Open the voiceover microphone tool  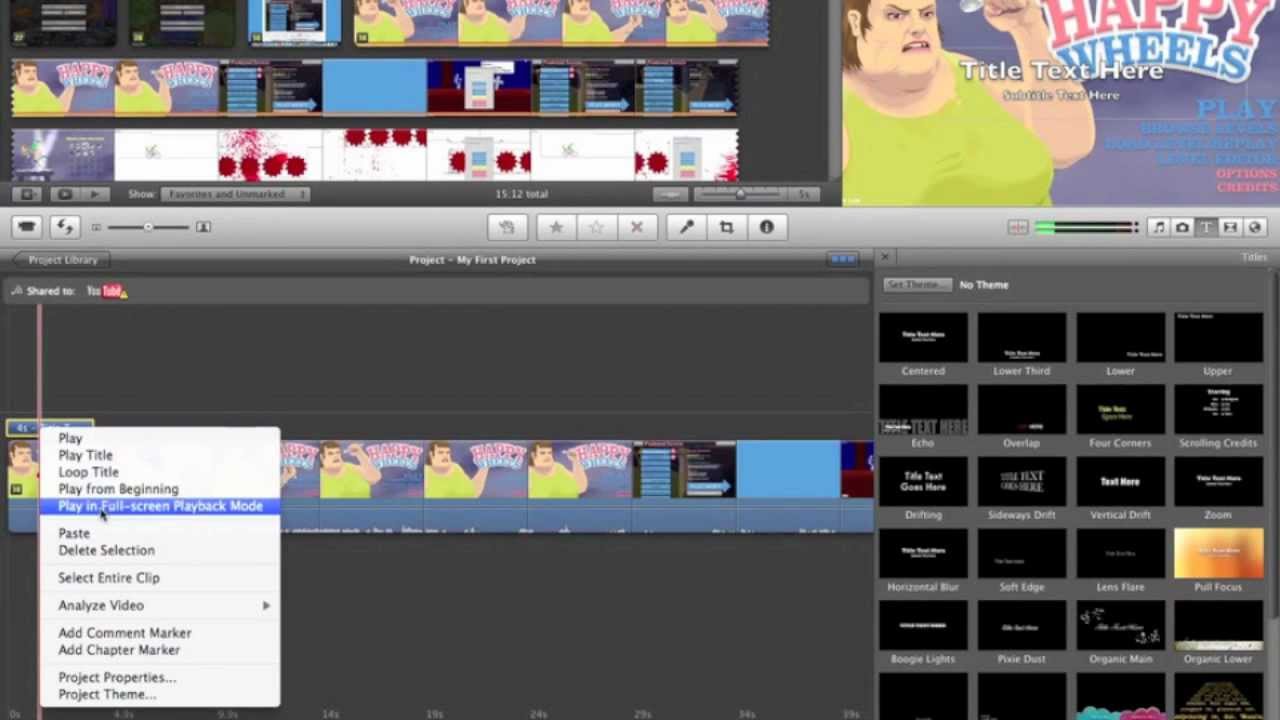point(686,227)
